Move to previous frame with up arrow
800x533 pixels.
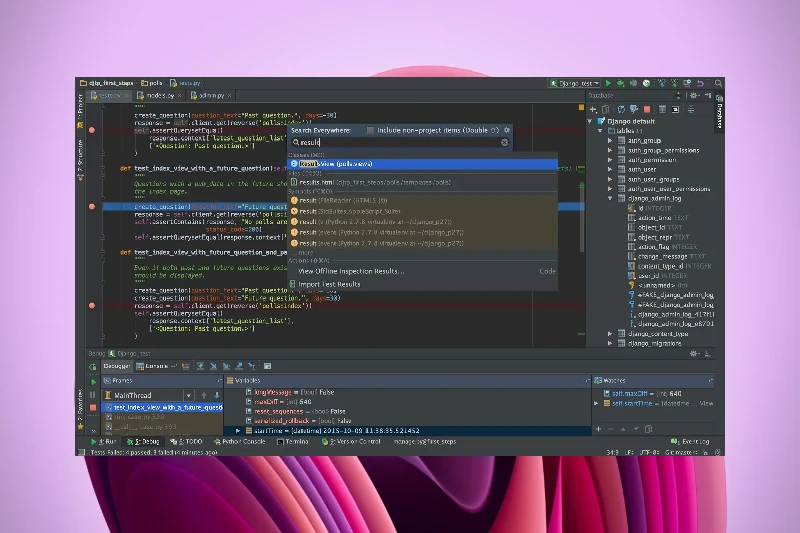204,395
